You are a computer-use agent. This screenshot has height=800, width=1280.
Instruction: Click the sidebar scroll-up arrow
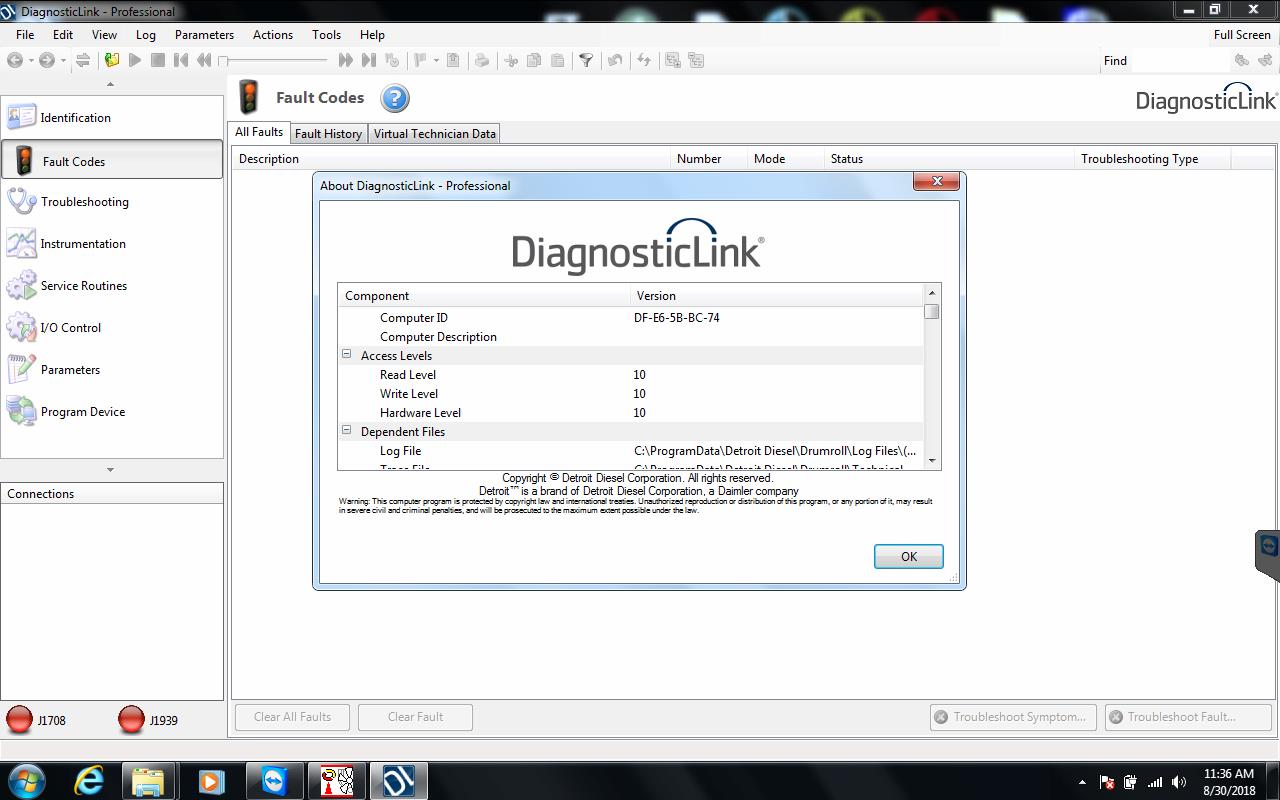(x=110, y=84)
